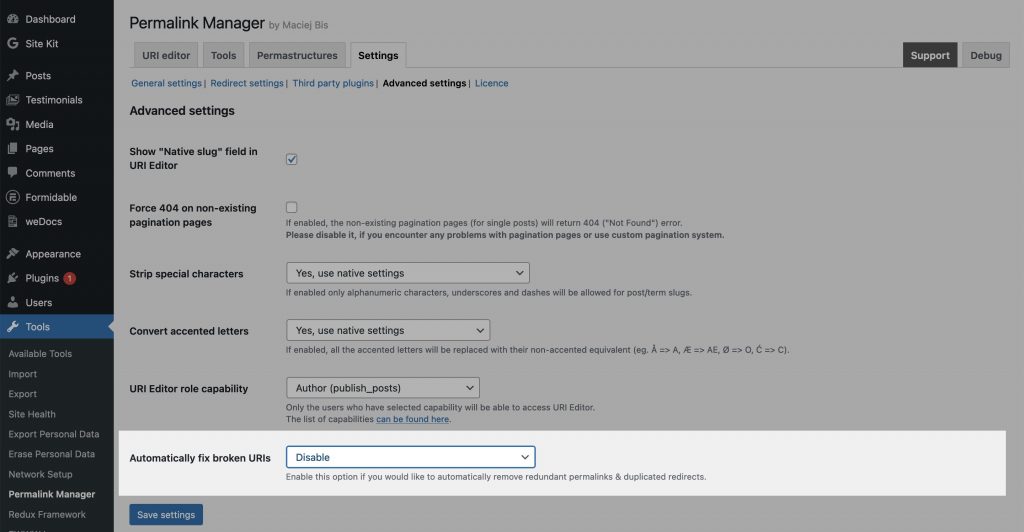Open the Strip special characters dropdown
Screen dimensions: 1024x532
(x=408, y=273)
